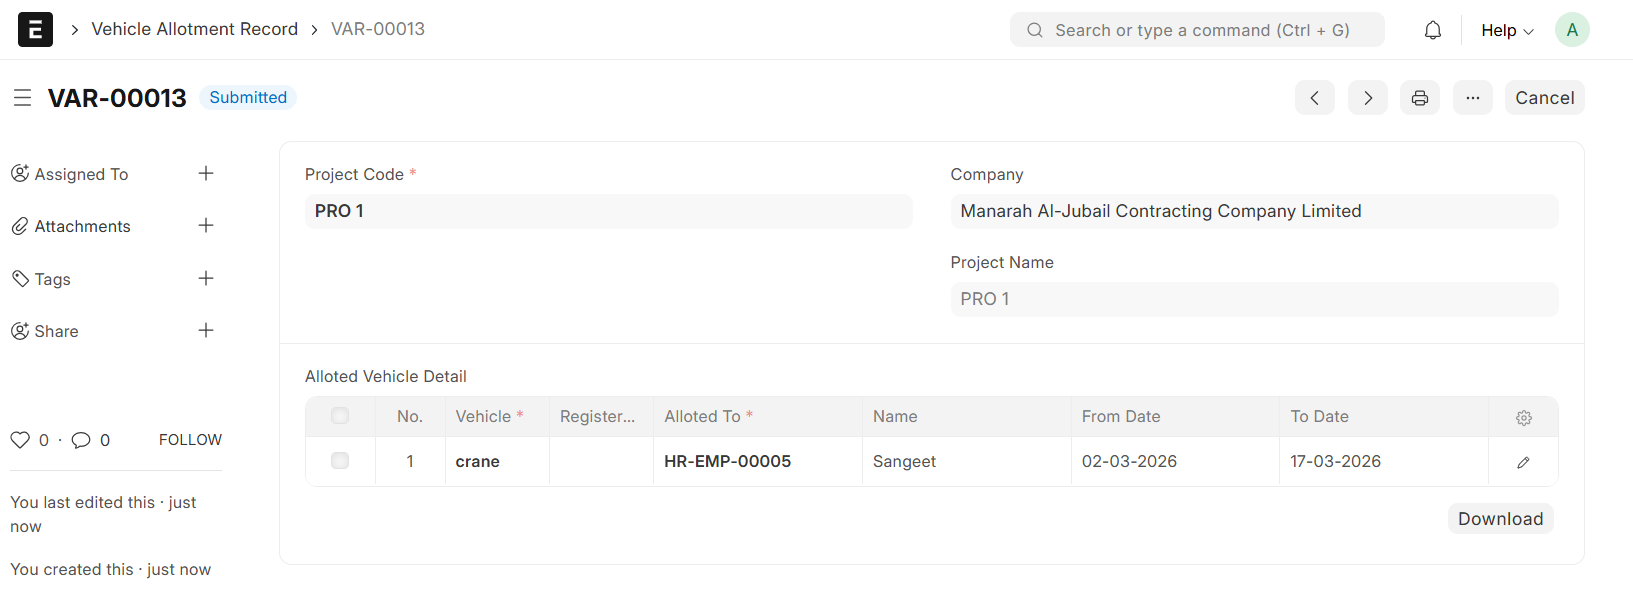Click the notifications bell icon

tap(1432, 30)
